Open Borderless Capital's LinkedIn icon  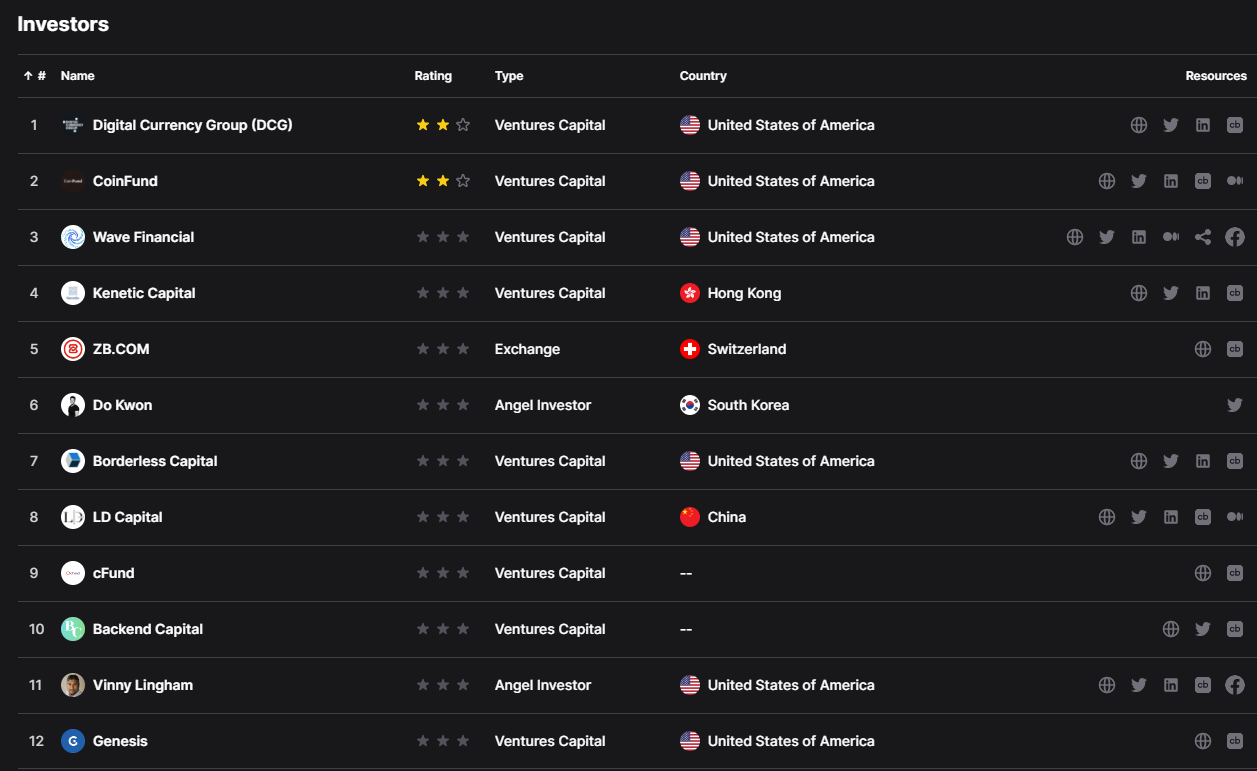pyautogui.click(x=1203, y=461)
